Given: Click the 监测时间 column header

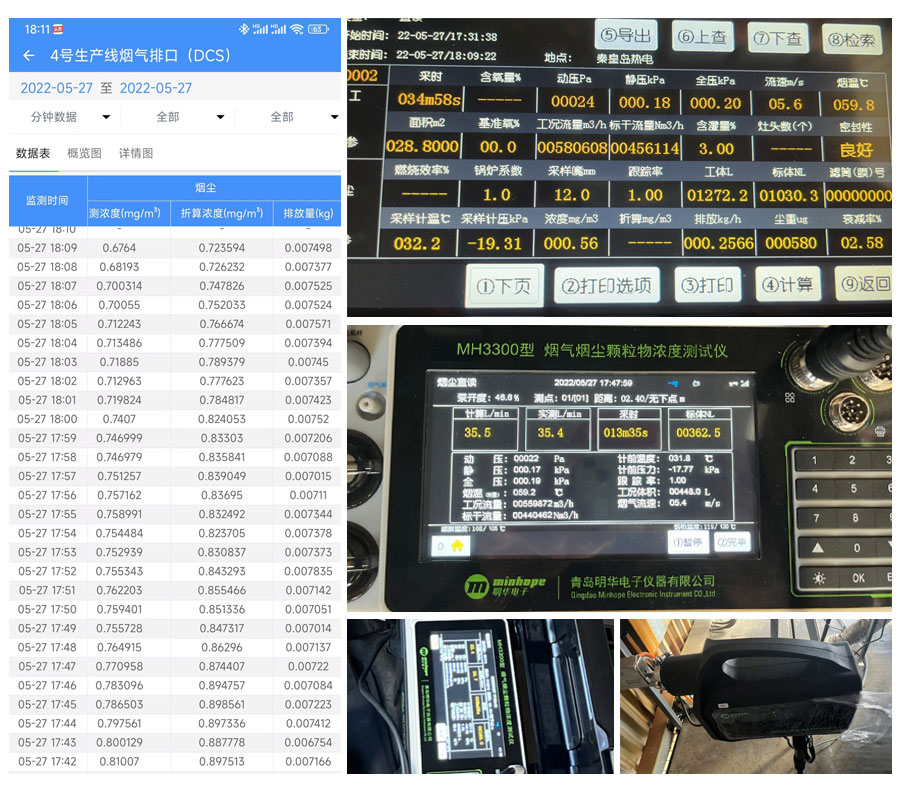Looking at the screenshot, I should pos(48,200).
